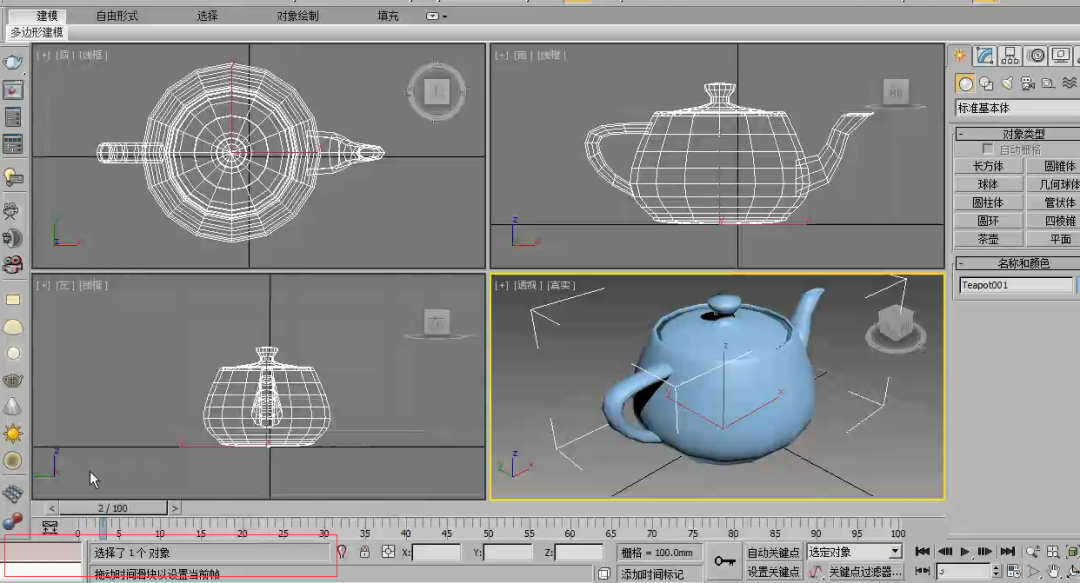Open the 标准基本体 primitives dropdown
The height and width of the screenshot is (583, 1080).
tap(1013, 107)
